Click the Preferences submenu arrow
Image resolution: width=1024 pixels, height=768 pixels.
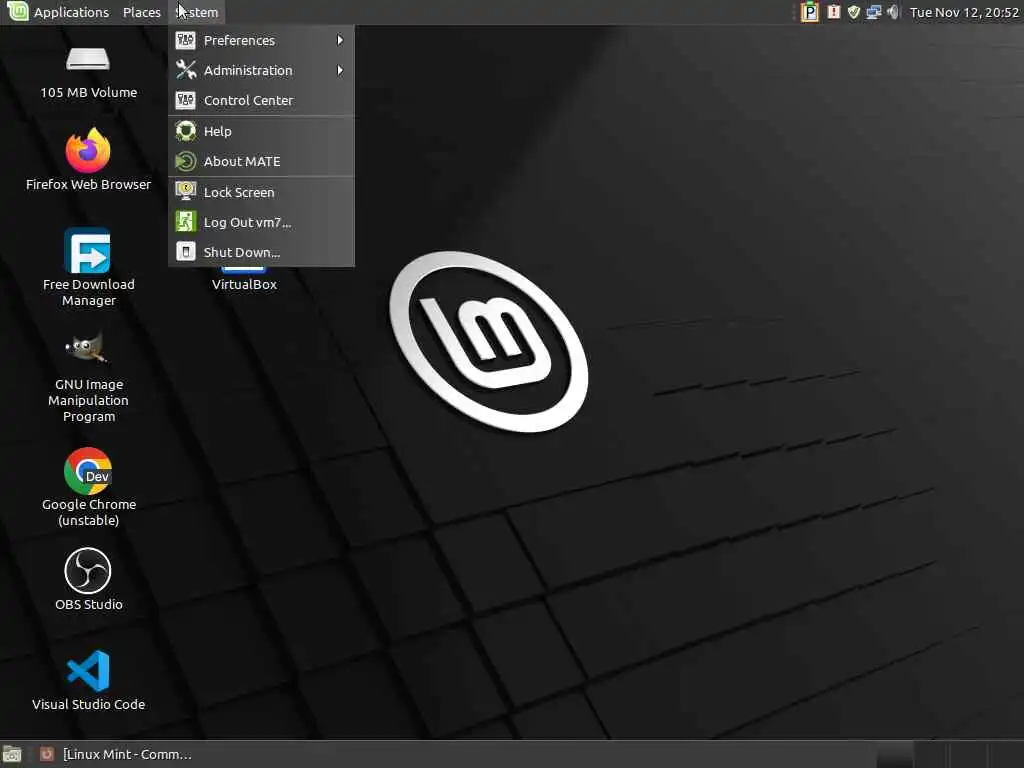pyautogui.click(x=340, y=40)
